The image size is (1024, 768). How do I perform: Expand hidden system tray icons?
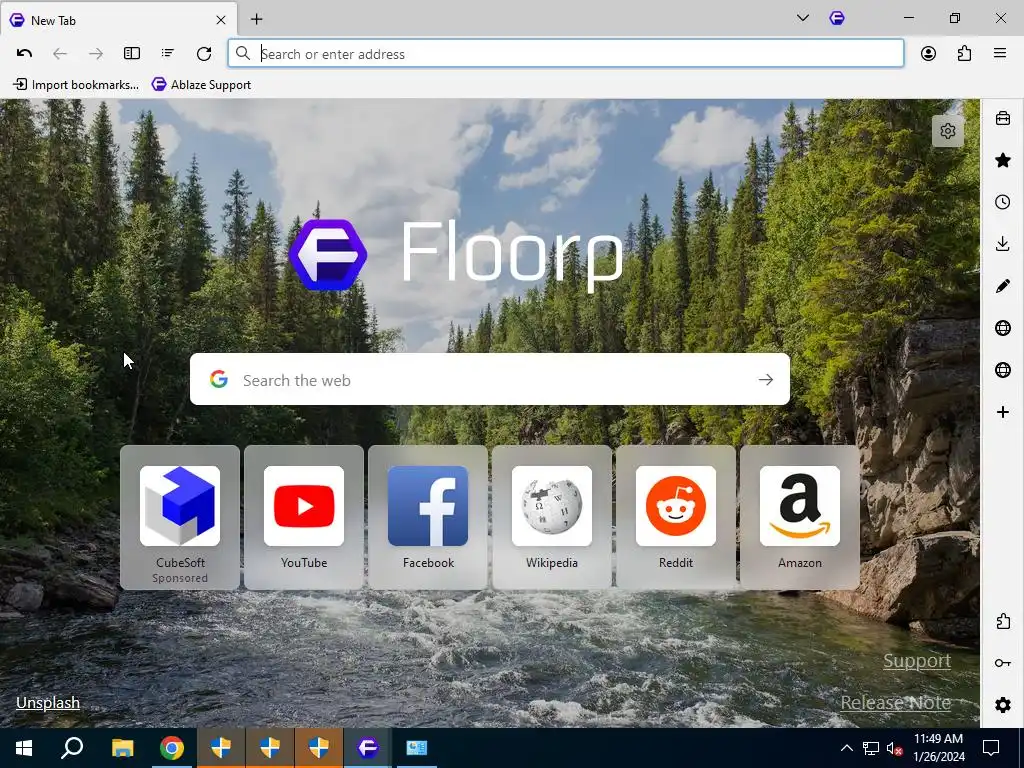pos(846,748)
